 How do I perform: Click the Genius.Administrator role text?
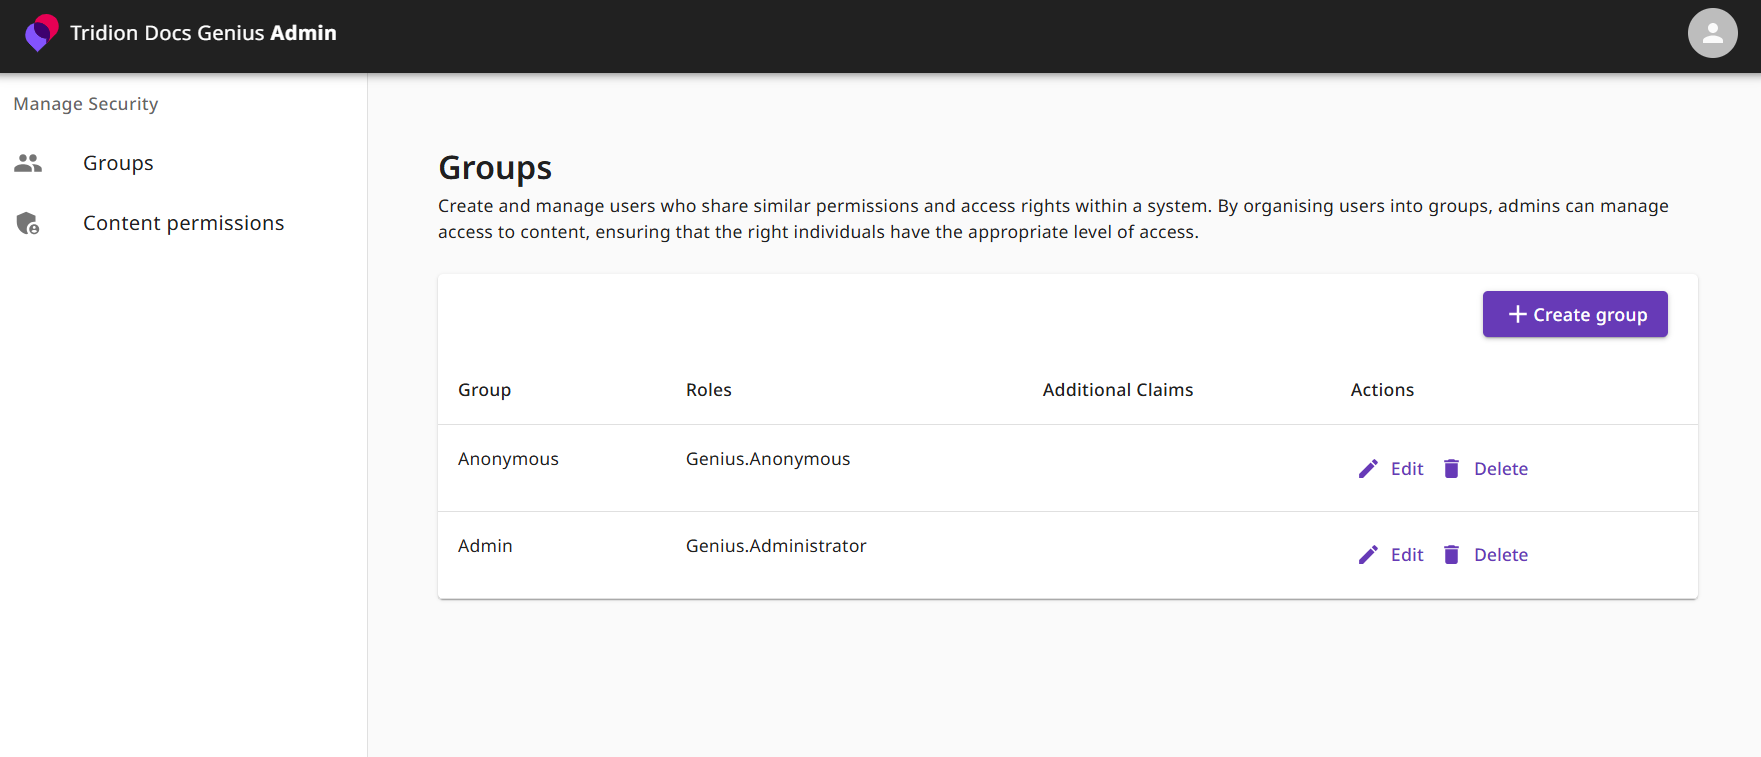click(x=775, y=546)
